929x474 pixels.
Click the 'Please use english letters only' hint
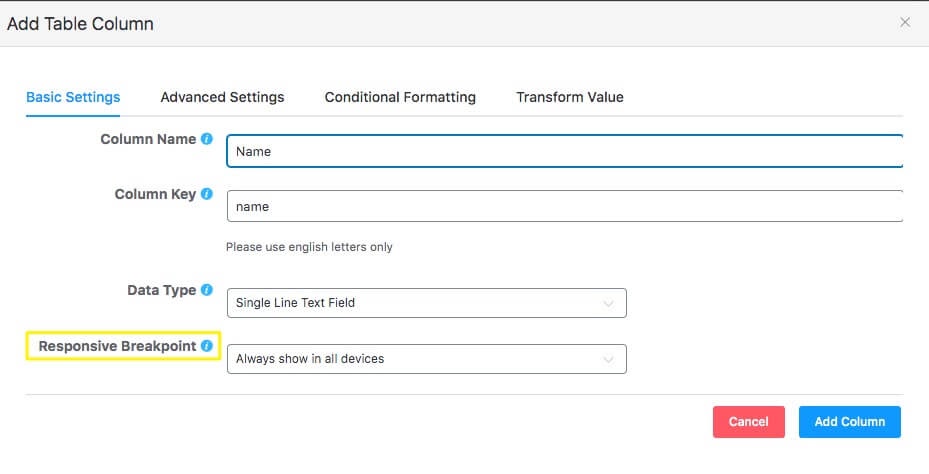(x=309, y=247)
